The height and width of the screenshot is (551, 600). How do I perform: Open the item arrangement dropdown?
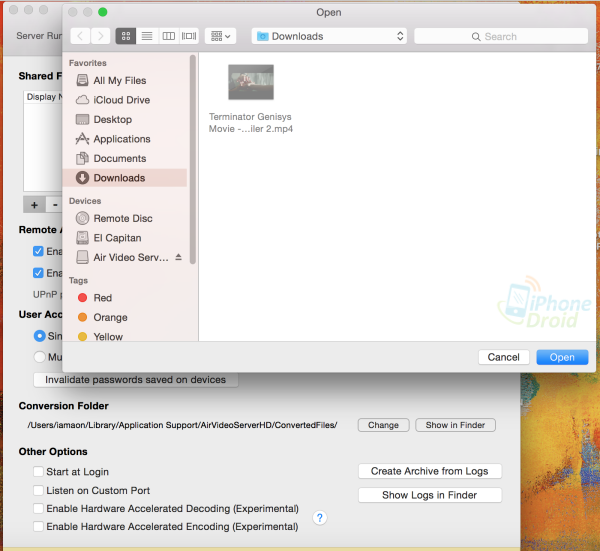[x=220, y=36]
